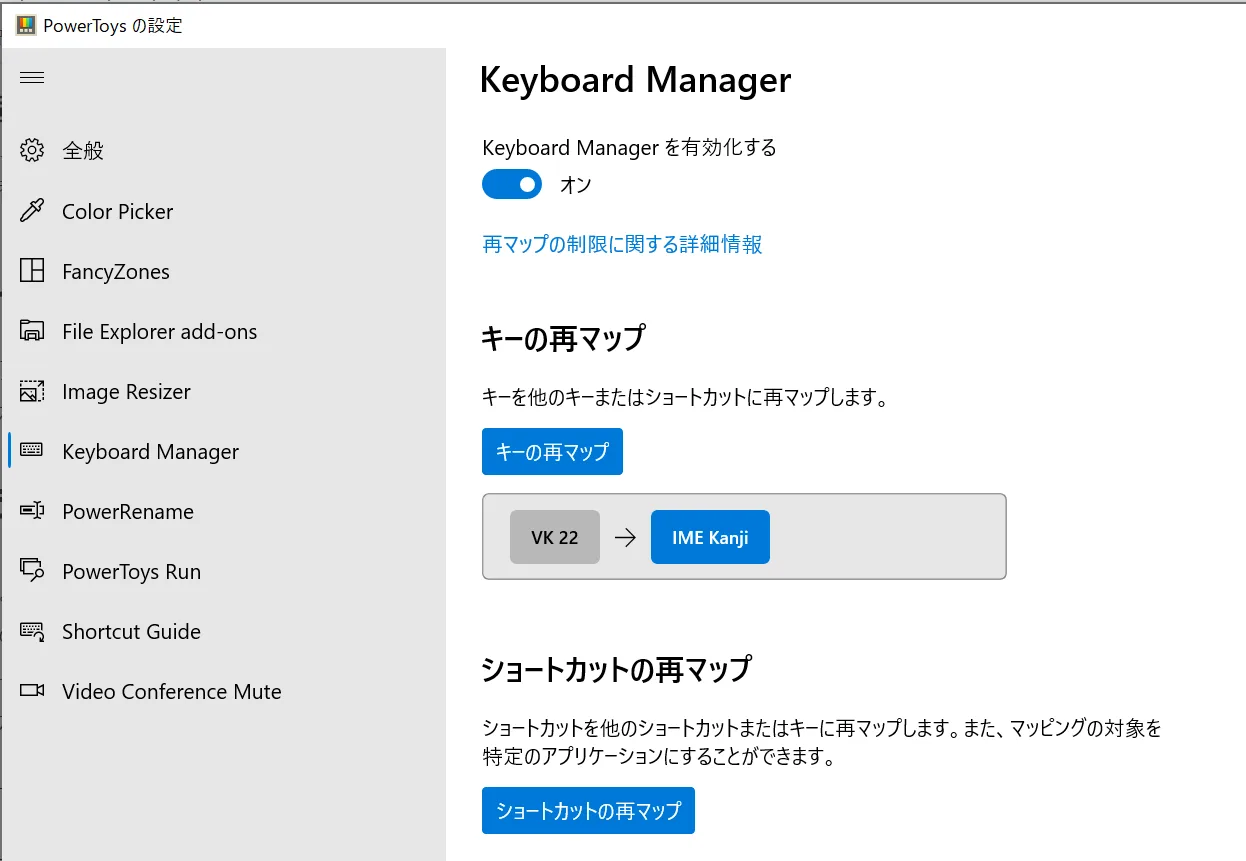Click the Keyboard Manager keyboard icon
Viewport: 1246px width, 861px height.
32,451
